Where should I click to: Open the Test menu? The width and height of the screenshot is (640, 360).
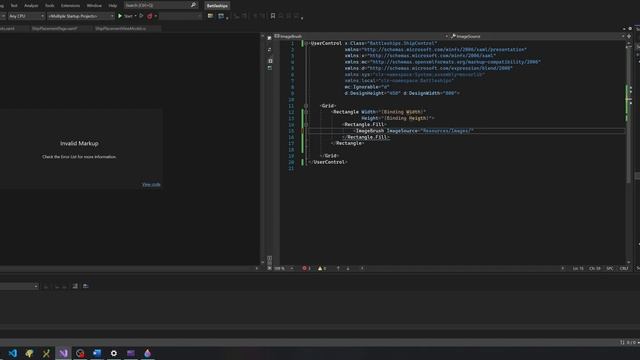tap(14, 6)
